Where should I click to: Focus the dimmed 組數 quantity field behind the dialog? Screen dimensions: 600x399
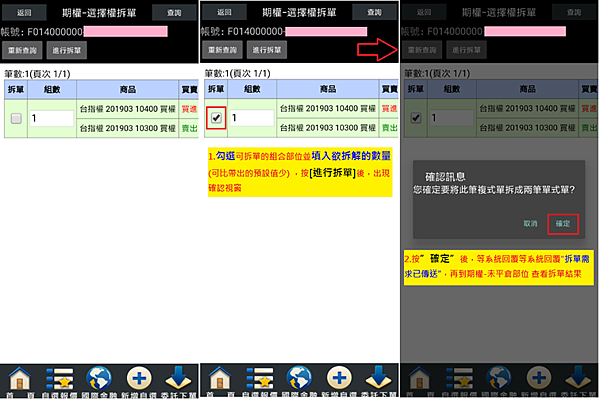pos(452,118)
